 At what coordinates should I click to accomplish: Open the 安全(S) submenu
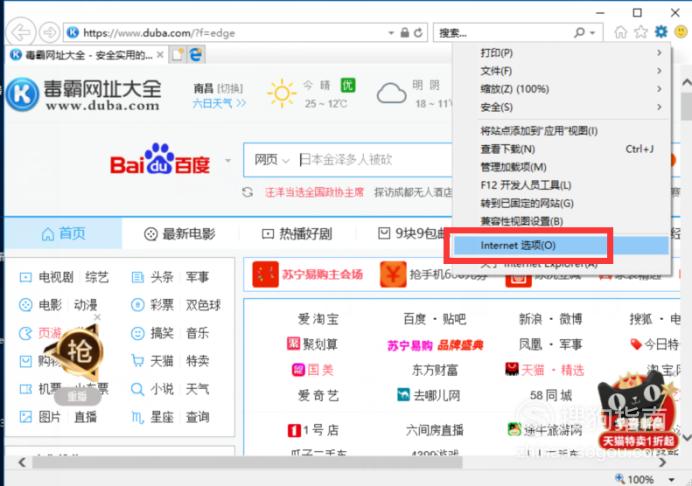[x=572, y=107]
